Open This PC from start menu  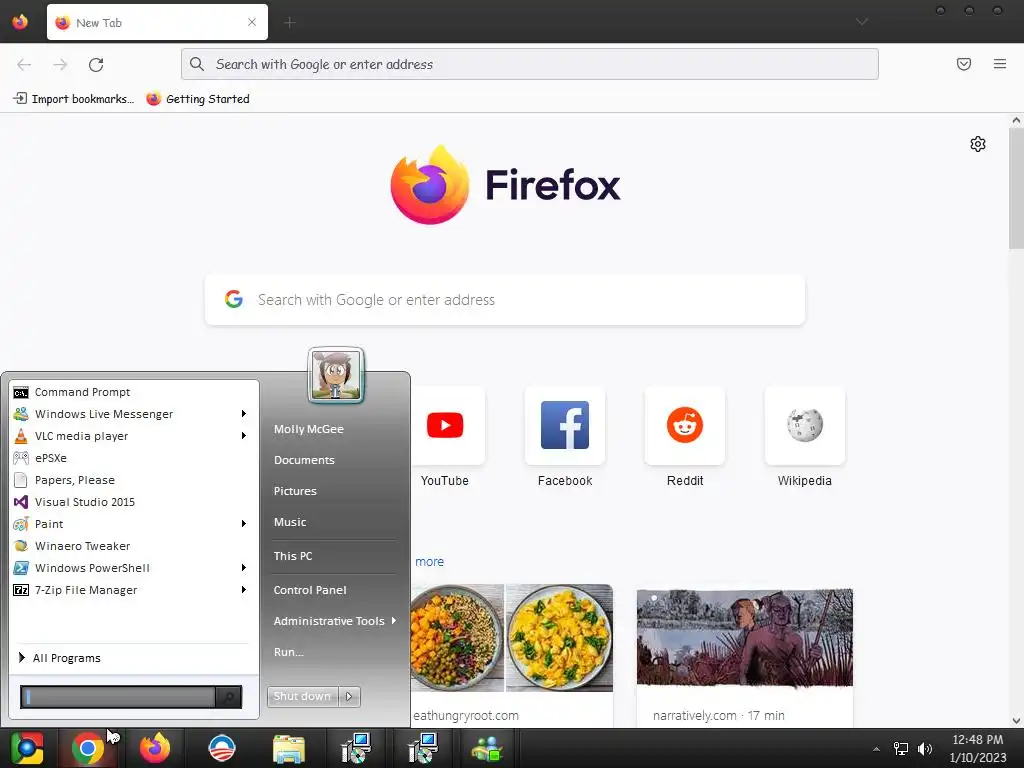coord(293,556)
